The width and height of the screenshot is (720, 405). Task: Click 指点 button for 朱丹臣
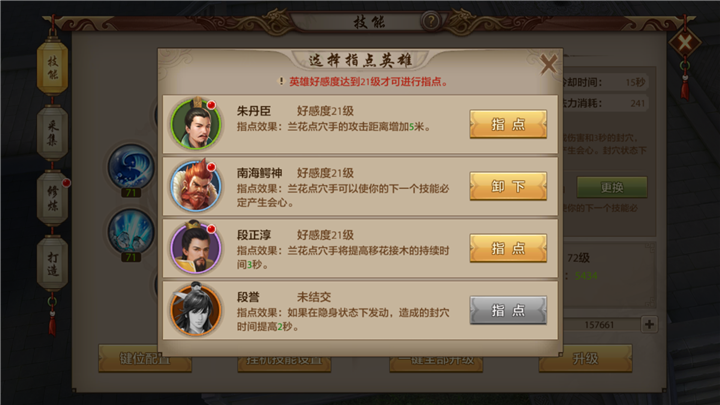click(x=508, y=124)
